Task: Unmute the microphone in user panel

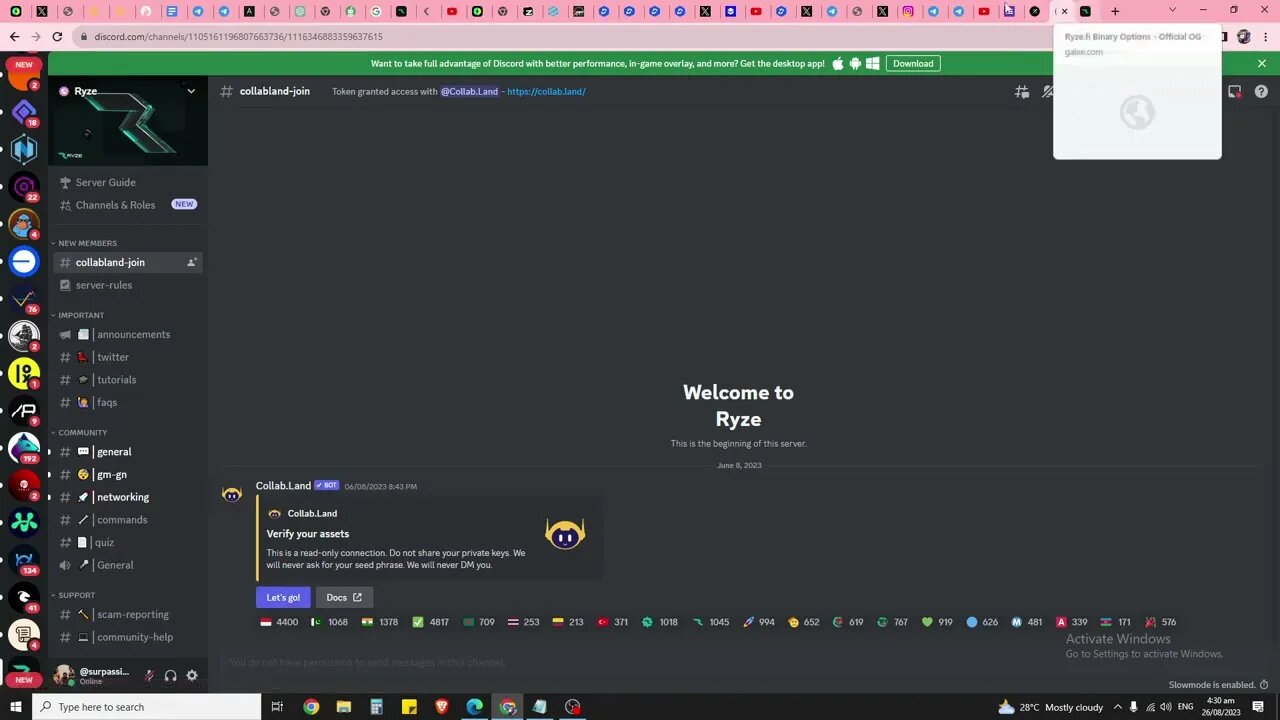Action: tap(148, 676)
